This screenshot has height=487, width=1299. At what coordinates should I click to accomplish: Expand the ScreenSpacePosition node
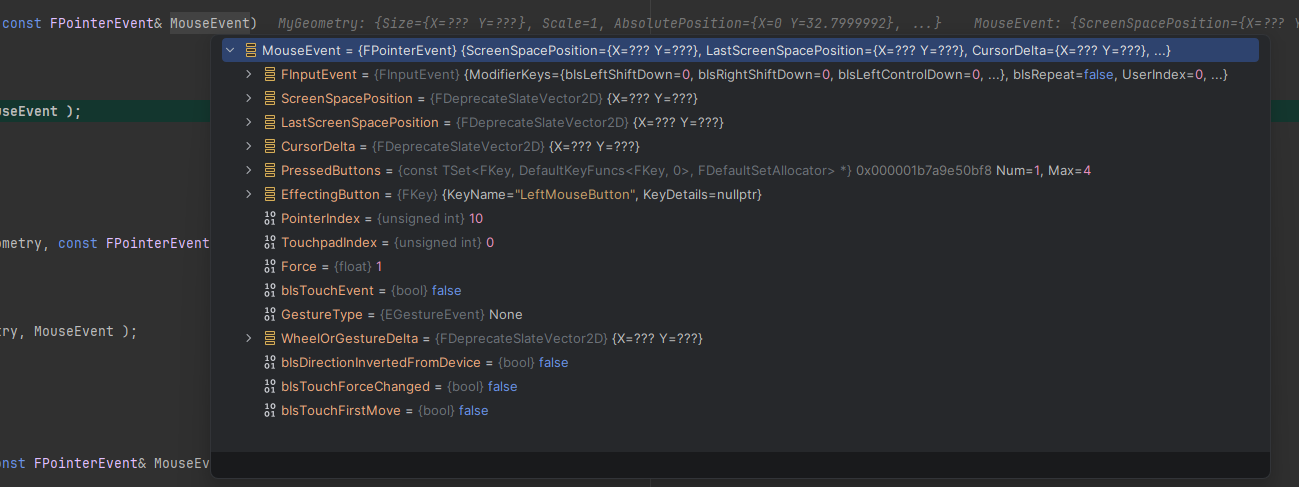(x=249, y=99)
